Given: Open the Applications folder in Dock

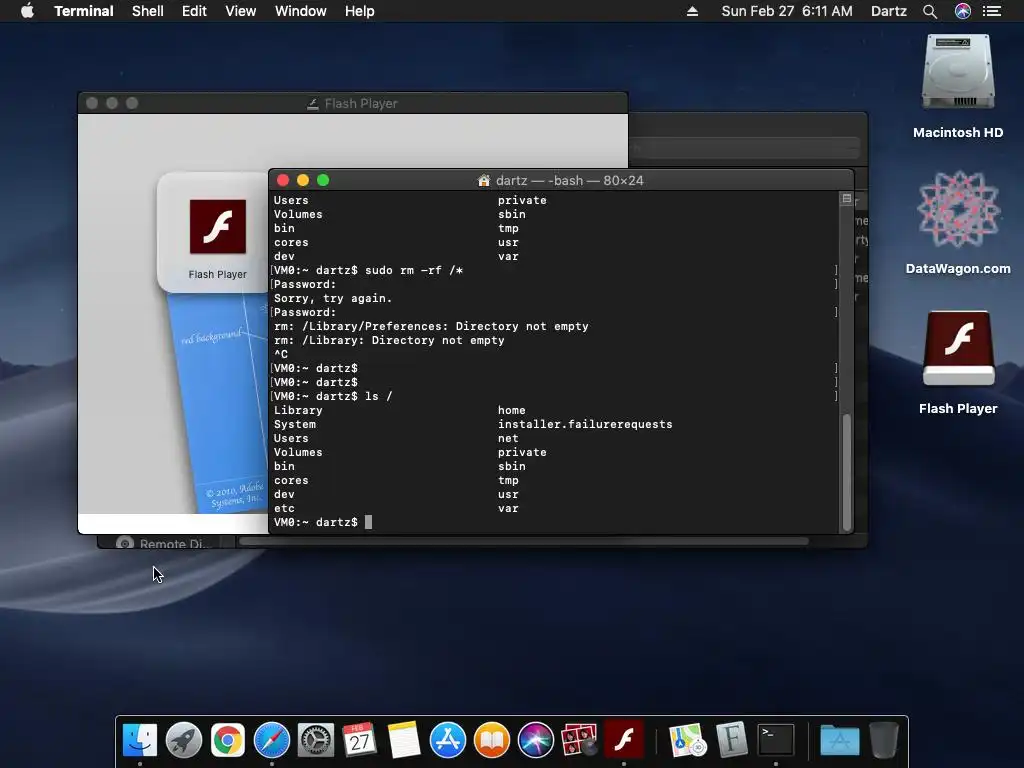Looking at the screenshot, I should (840, 740).
